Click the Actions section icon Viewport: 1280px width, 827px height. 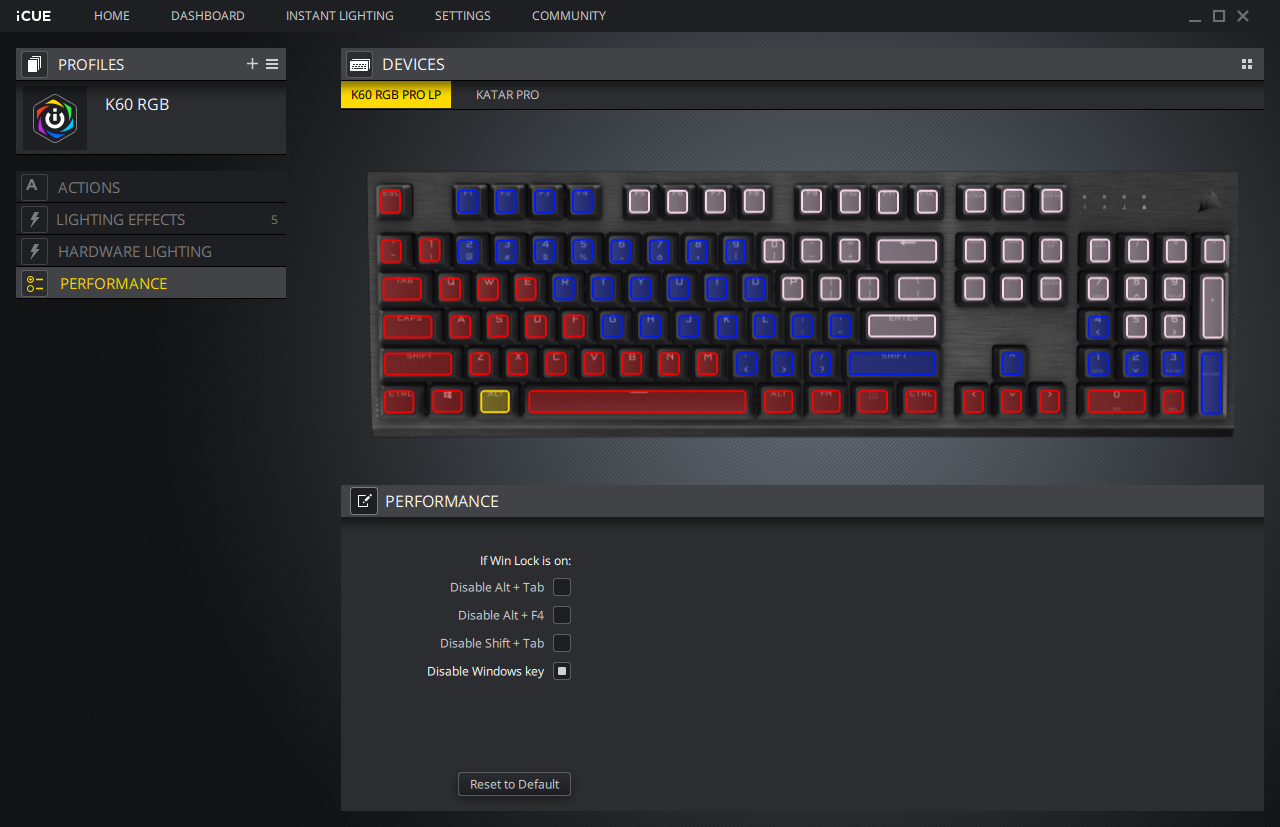[x=33, y=187]
